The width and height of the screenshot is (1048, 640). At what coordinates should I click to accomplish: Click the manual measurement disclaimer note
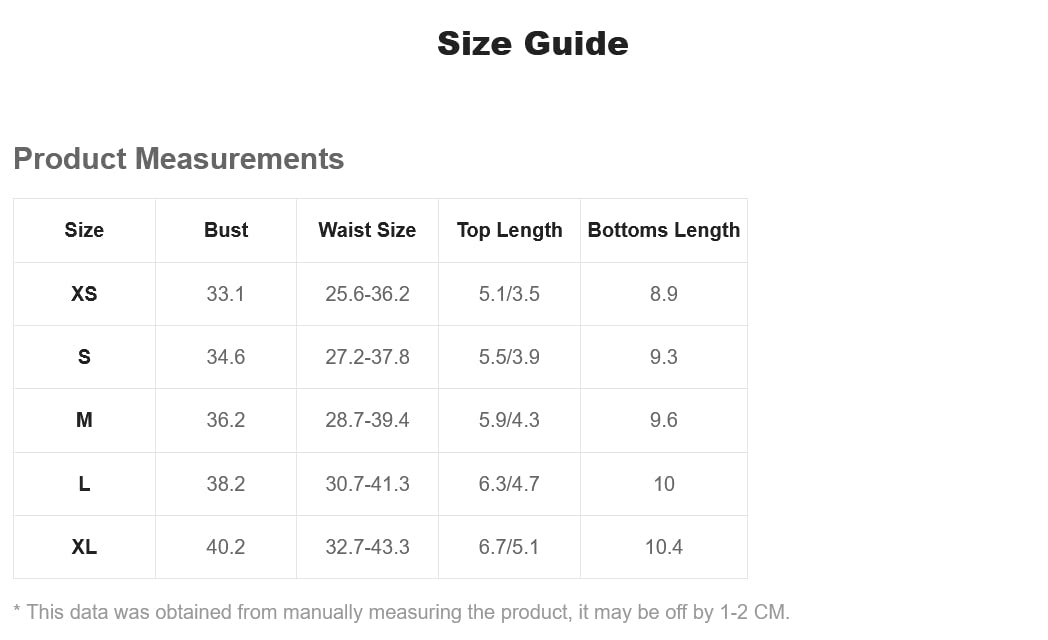pos(401,612)
